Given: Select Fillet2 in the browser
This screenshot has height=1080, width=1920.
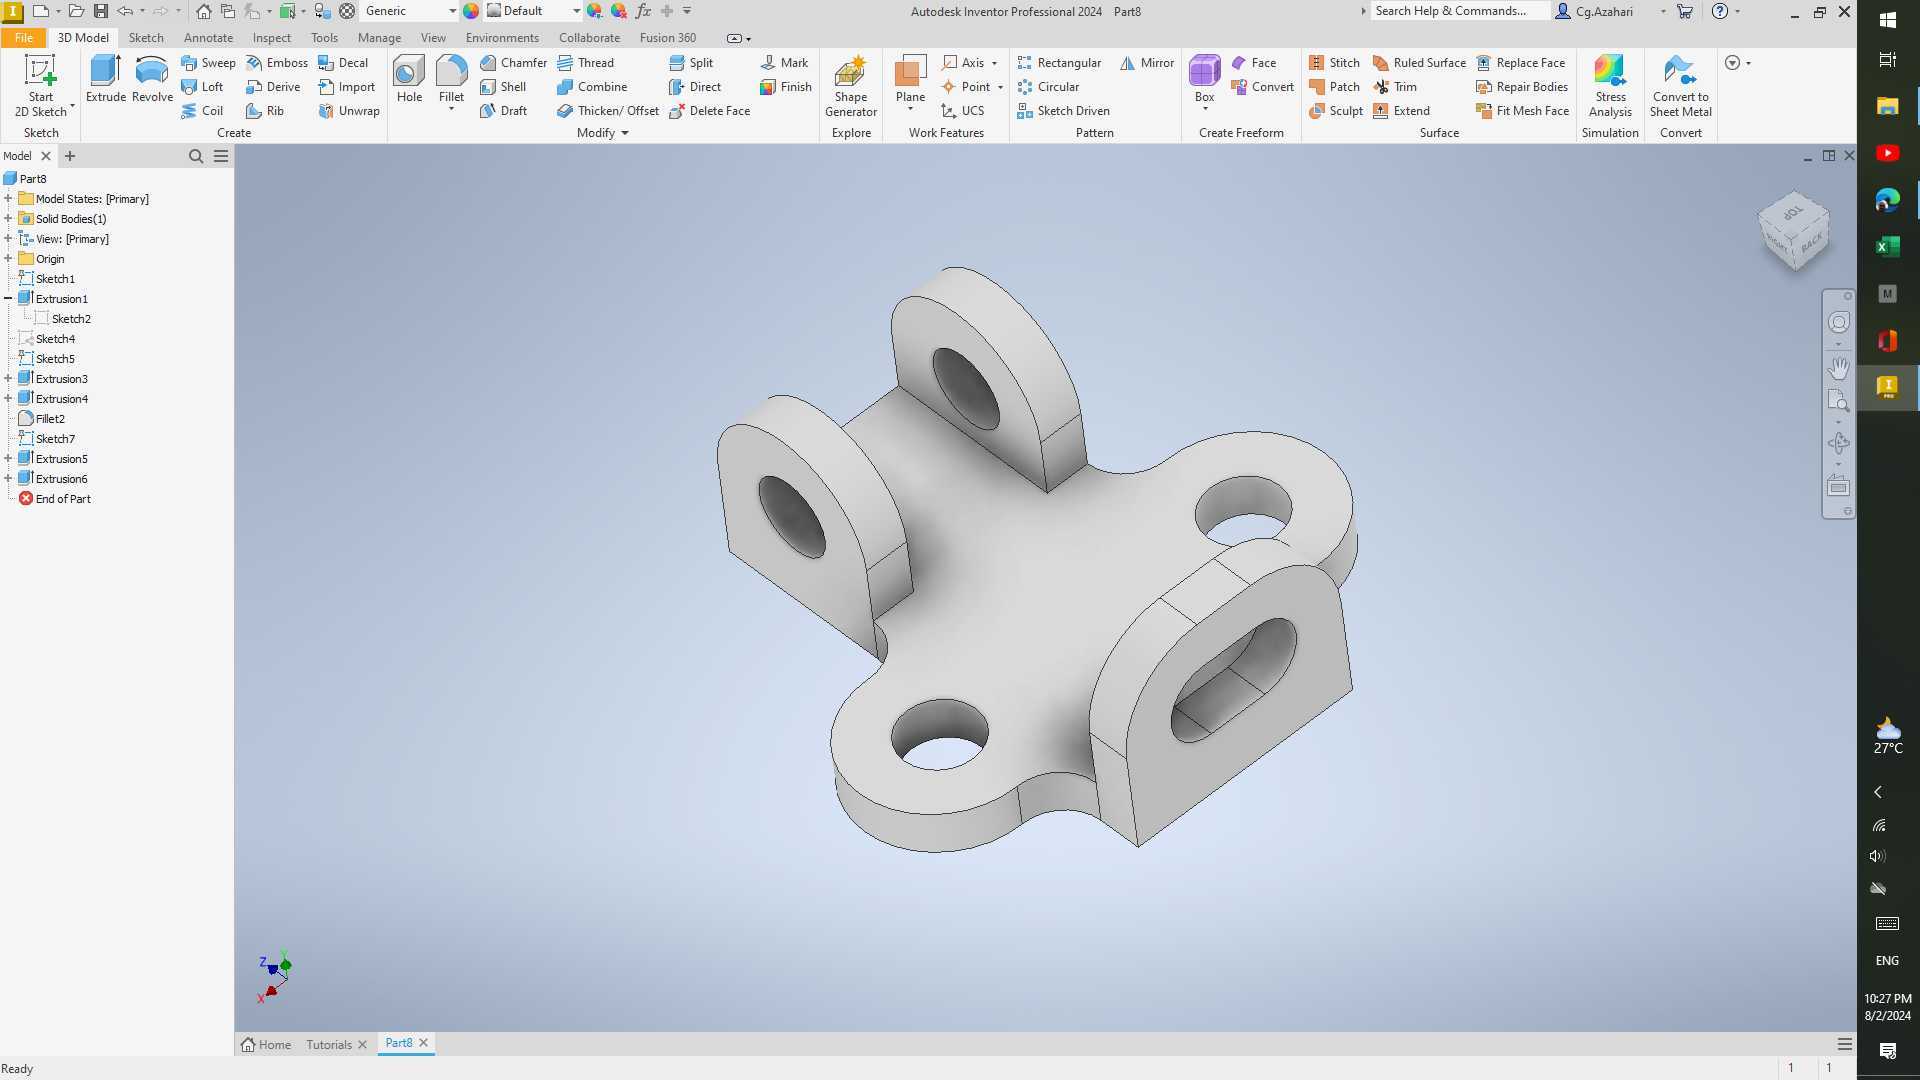Looking at the screenshot, I should coord(50,419).
